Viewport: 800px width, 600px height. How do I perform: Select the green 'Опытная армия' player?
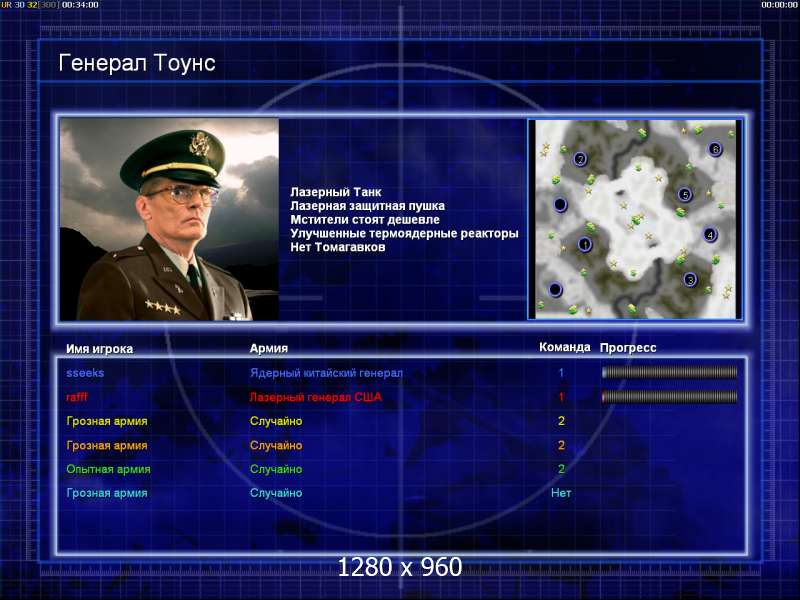(x=108, y=469)
